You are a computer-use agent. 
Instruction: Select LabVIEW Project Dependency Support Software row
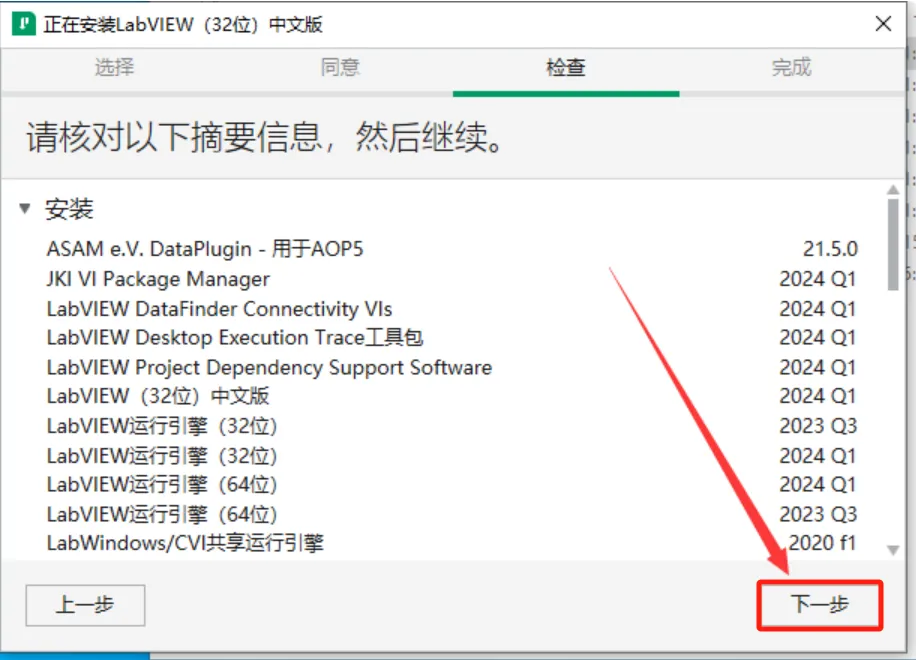[451, 367]
